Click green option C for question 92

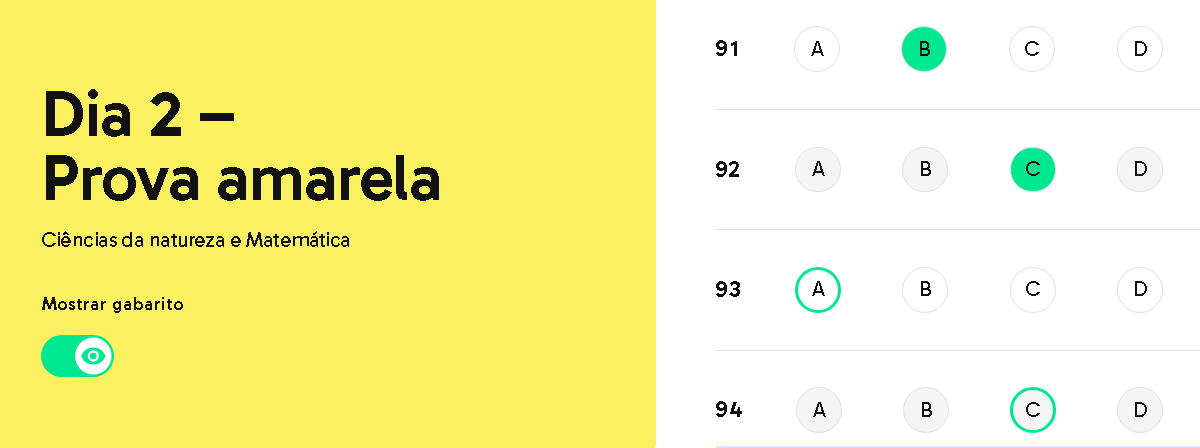(x=1033, y=169)
